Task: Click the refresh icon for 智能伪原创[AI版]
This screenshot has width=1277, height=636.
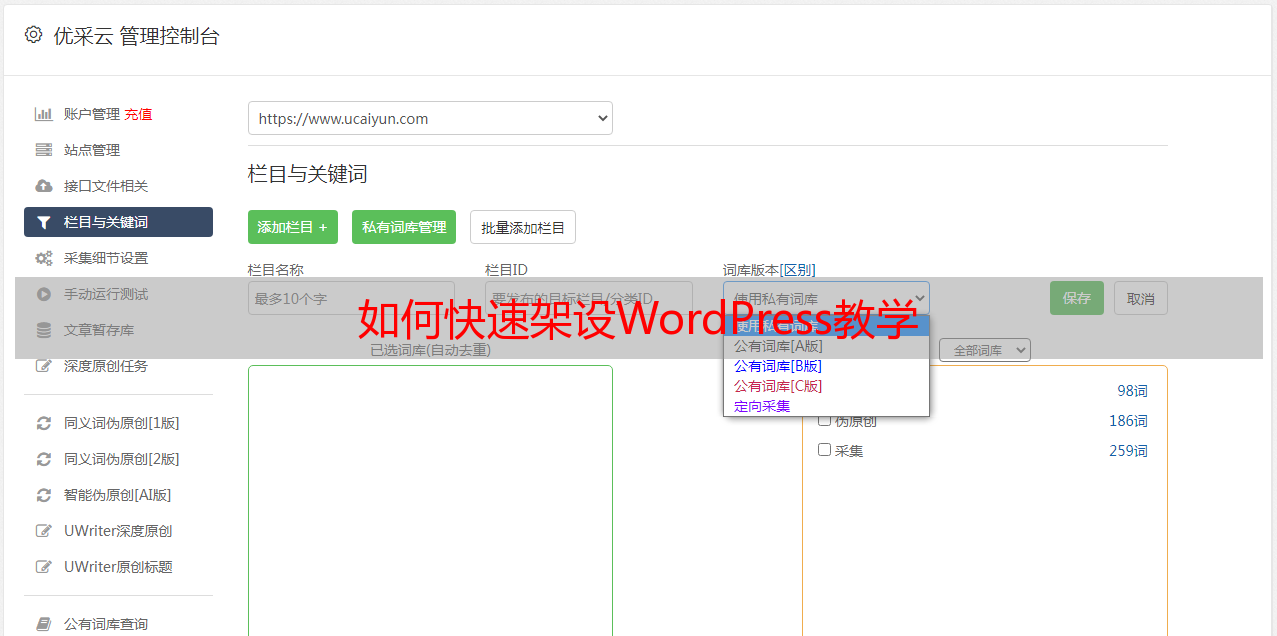Action: (x=44, y=495)
